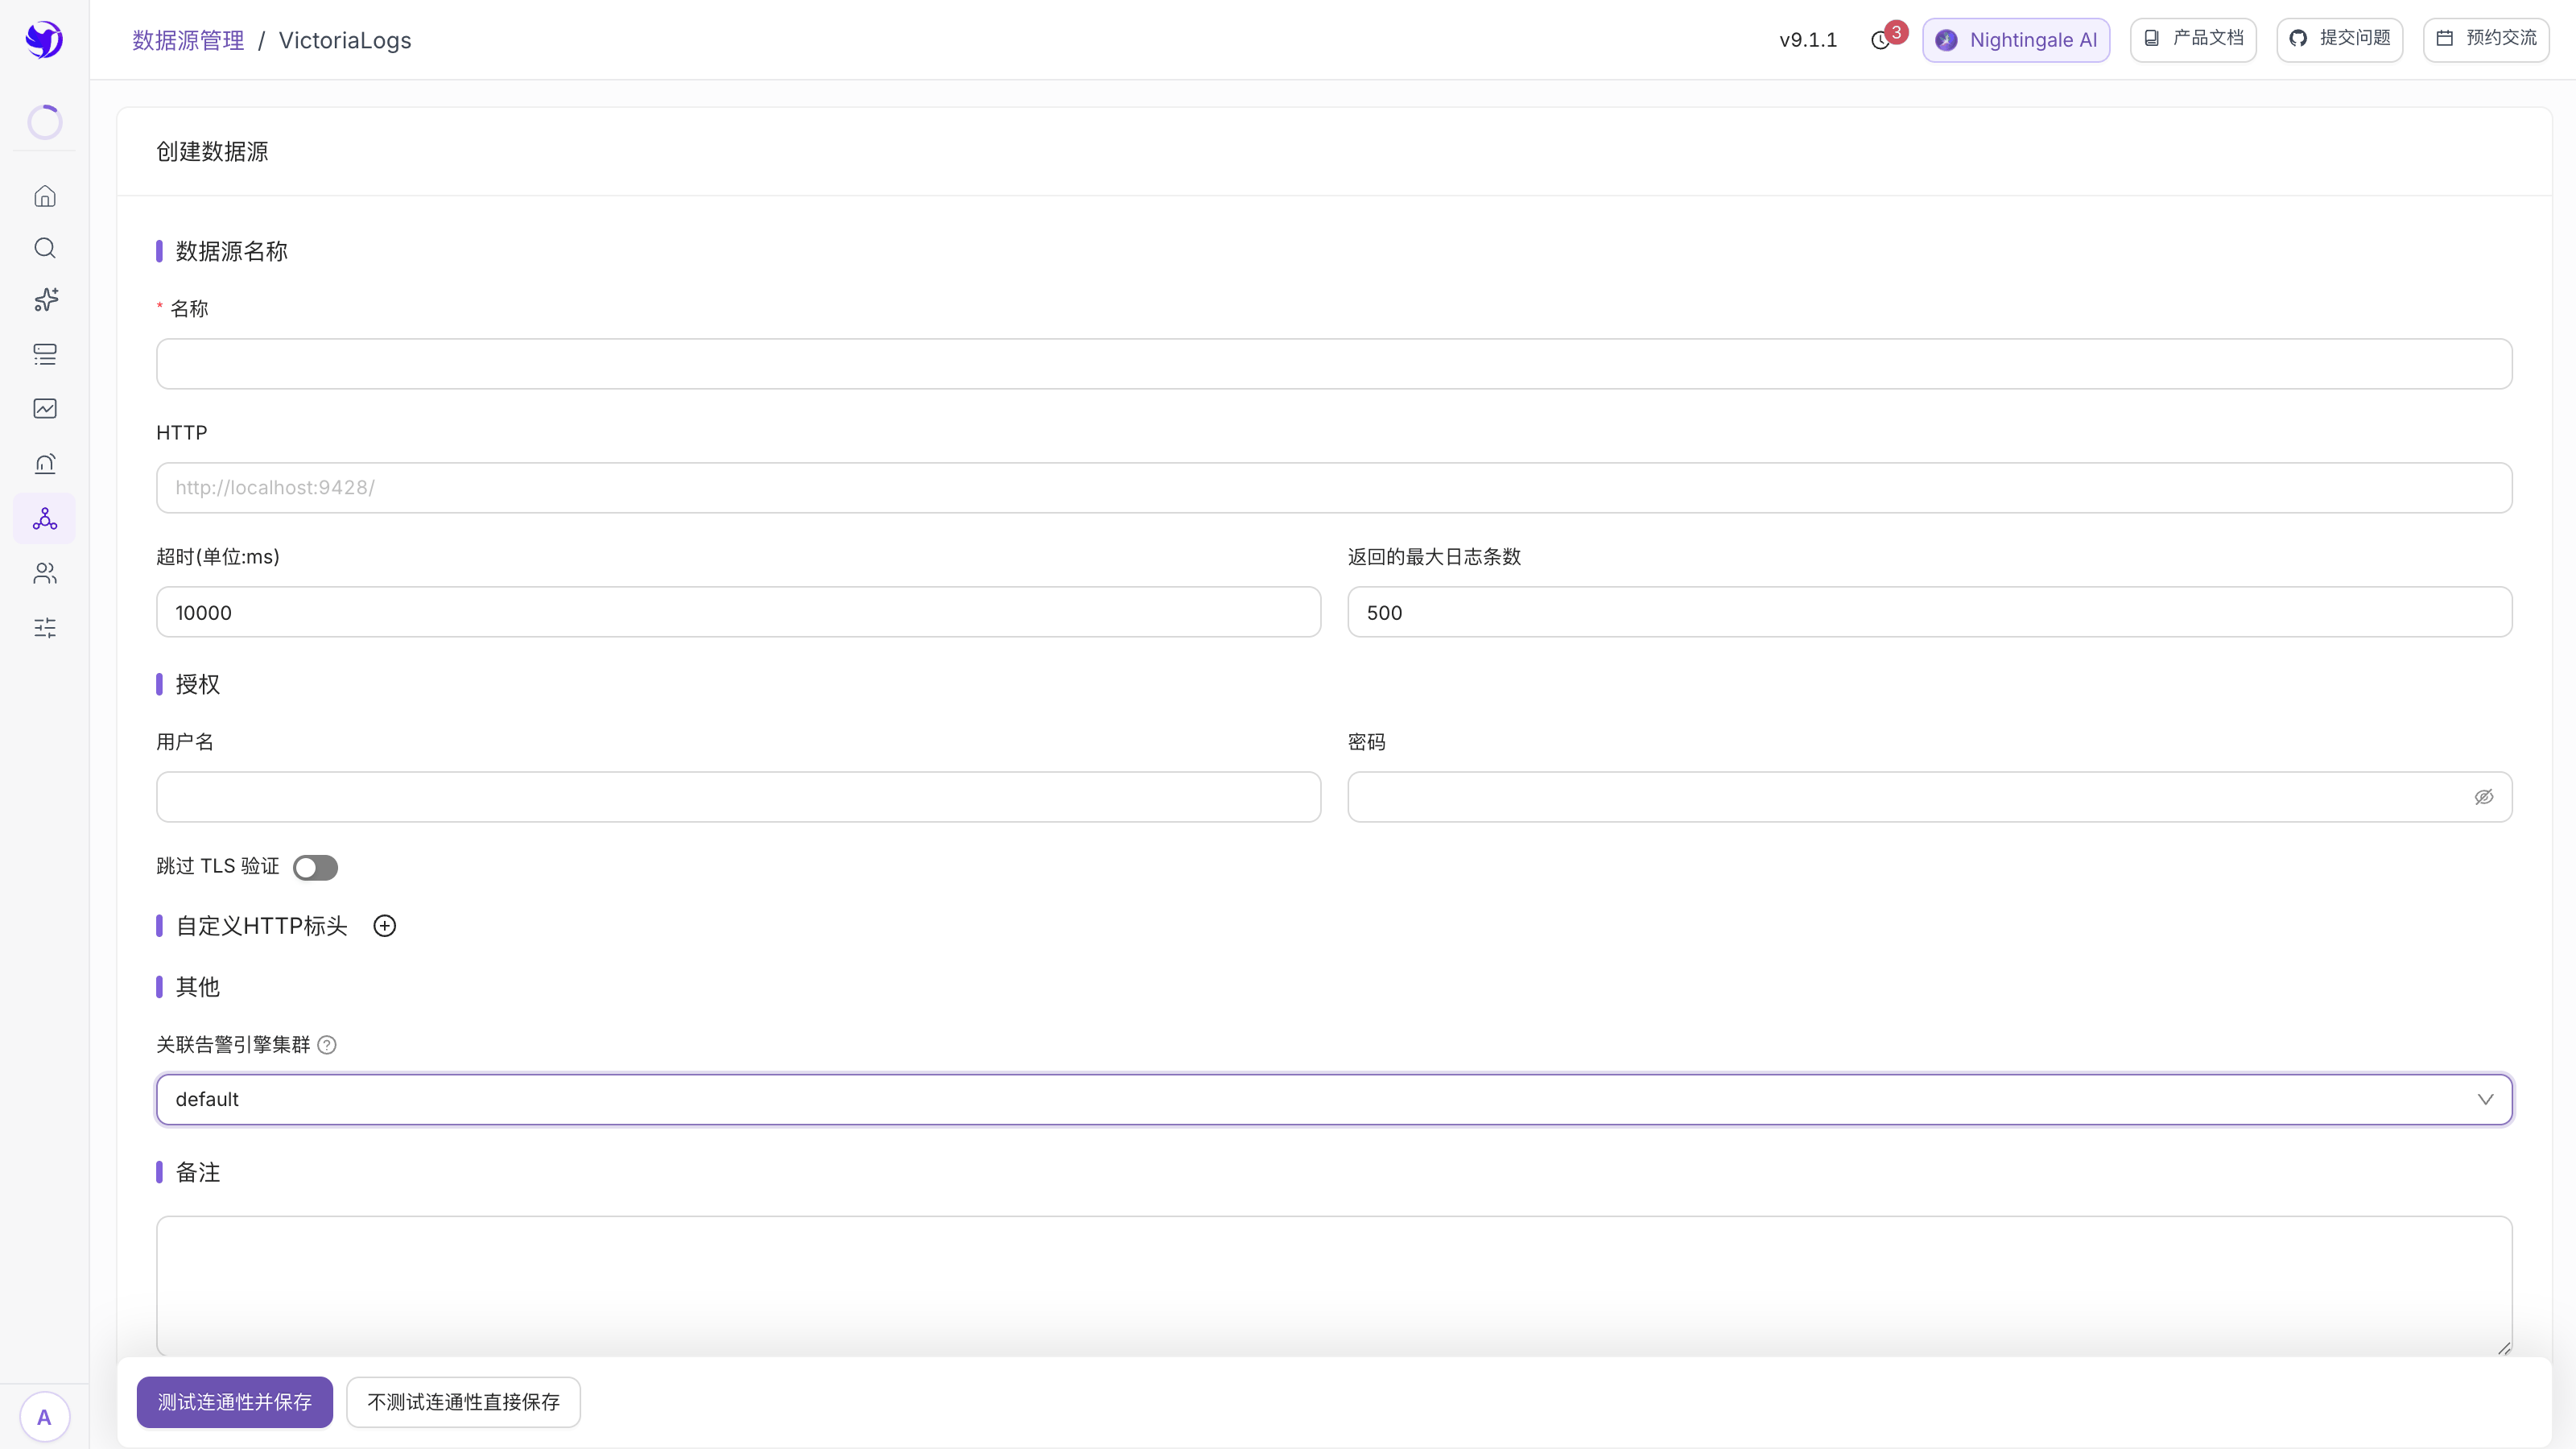The height and width of the screenshot is (1449, 2576).
Task: Open Nightingale AI assistant
Action: point(2016,40)
